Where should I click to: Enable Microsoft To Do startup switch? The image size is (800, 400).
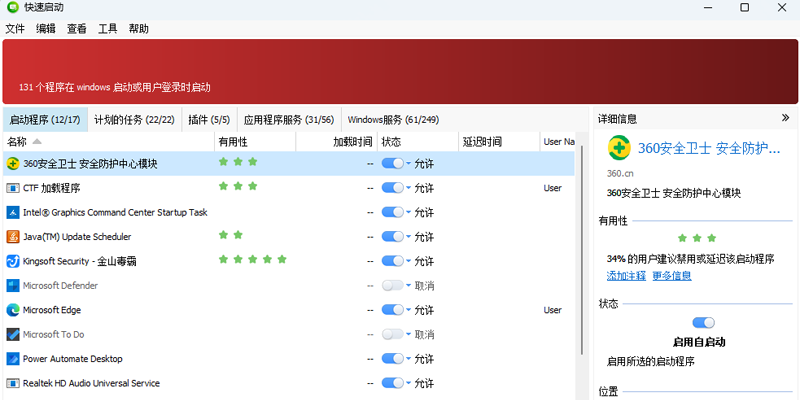(393, 334)
